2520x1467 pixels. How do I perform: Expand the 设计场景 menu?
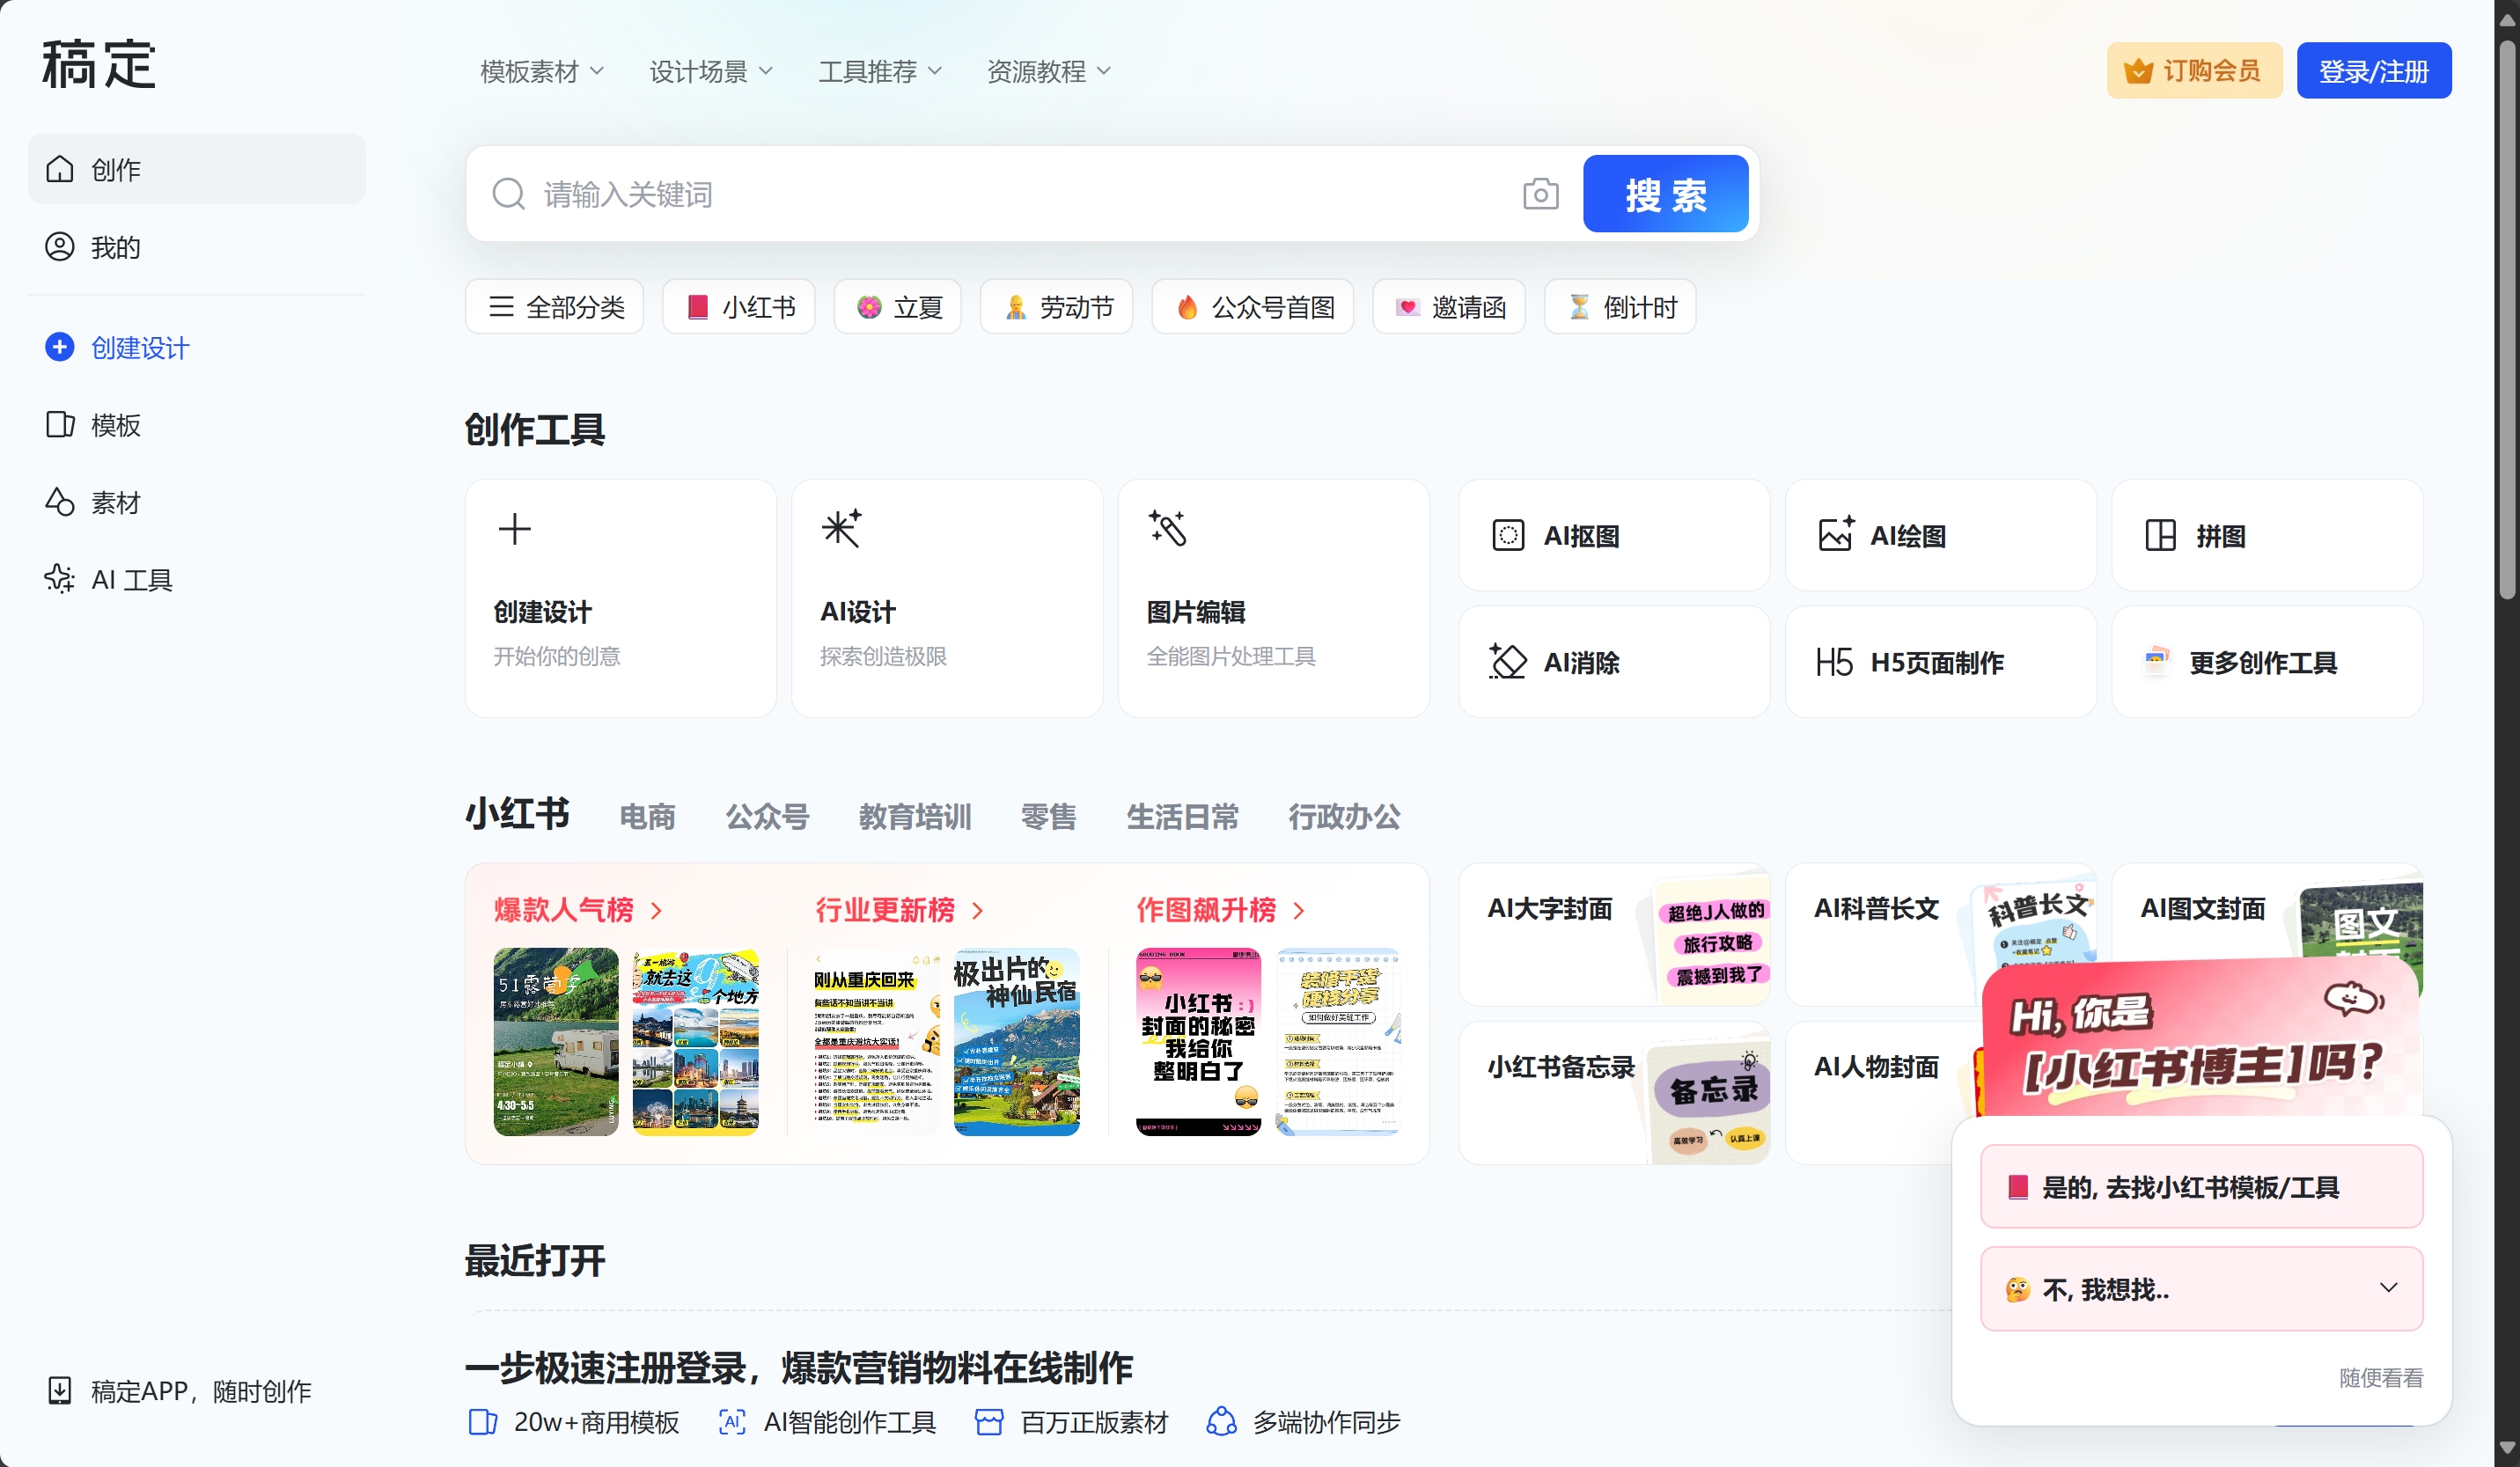[711, 71]
